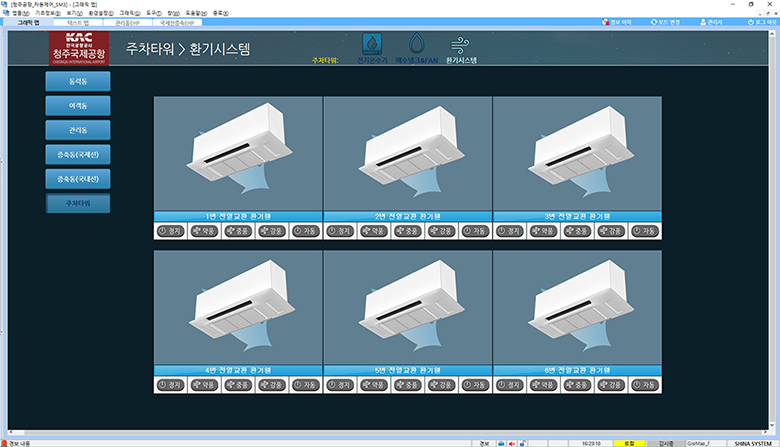Image resolution: width=780 pixels, height=447 pixels.
Task: Click the horizontal scrollbar right arrow
Action: coord(766,433)
